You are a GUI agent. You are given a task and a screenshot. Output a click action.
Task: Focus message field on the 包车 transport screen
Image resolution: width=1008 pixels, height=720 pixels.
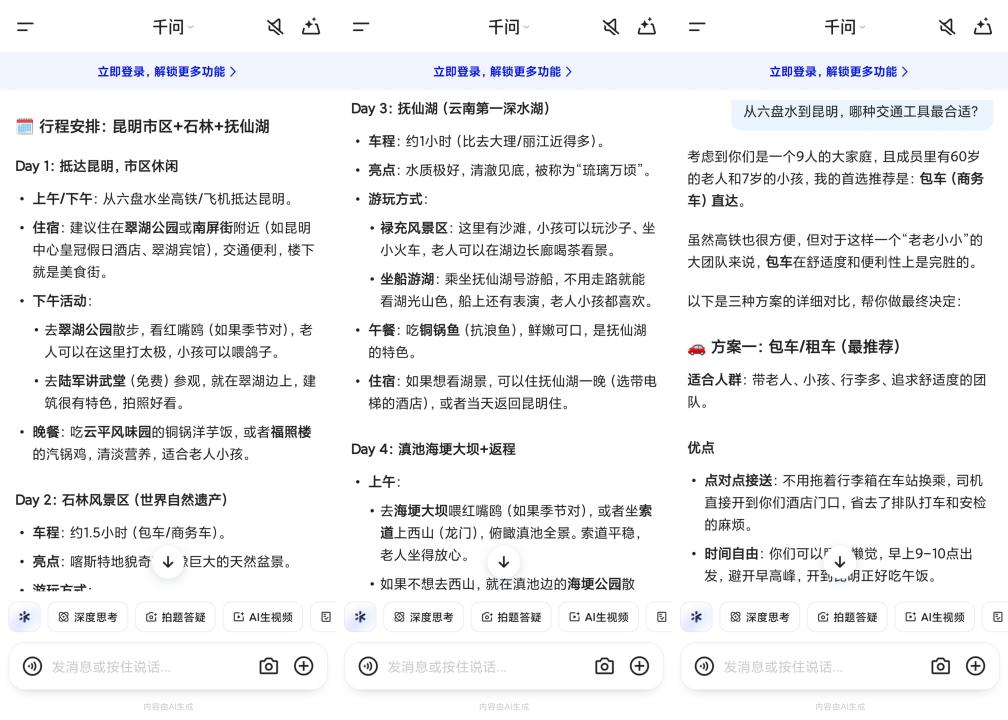tap(823, 667)
